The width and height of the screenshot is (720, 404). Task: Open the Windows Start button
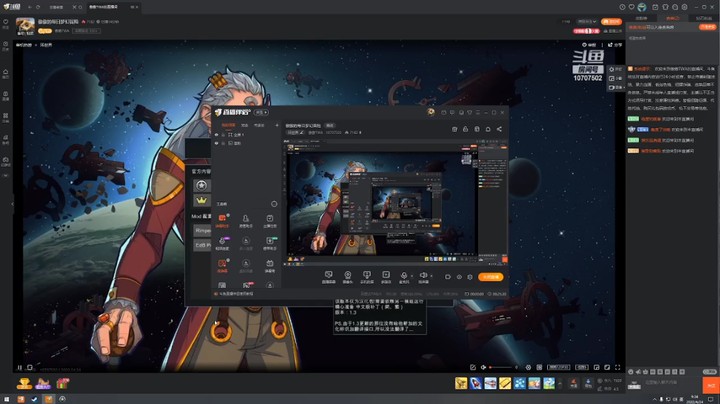click(x=6, y=399)
